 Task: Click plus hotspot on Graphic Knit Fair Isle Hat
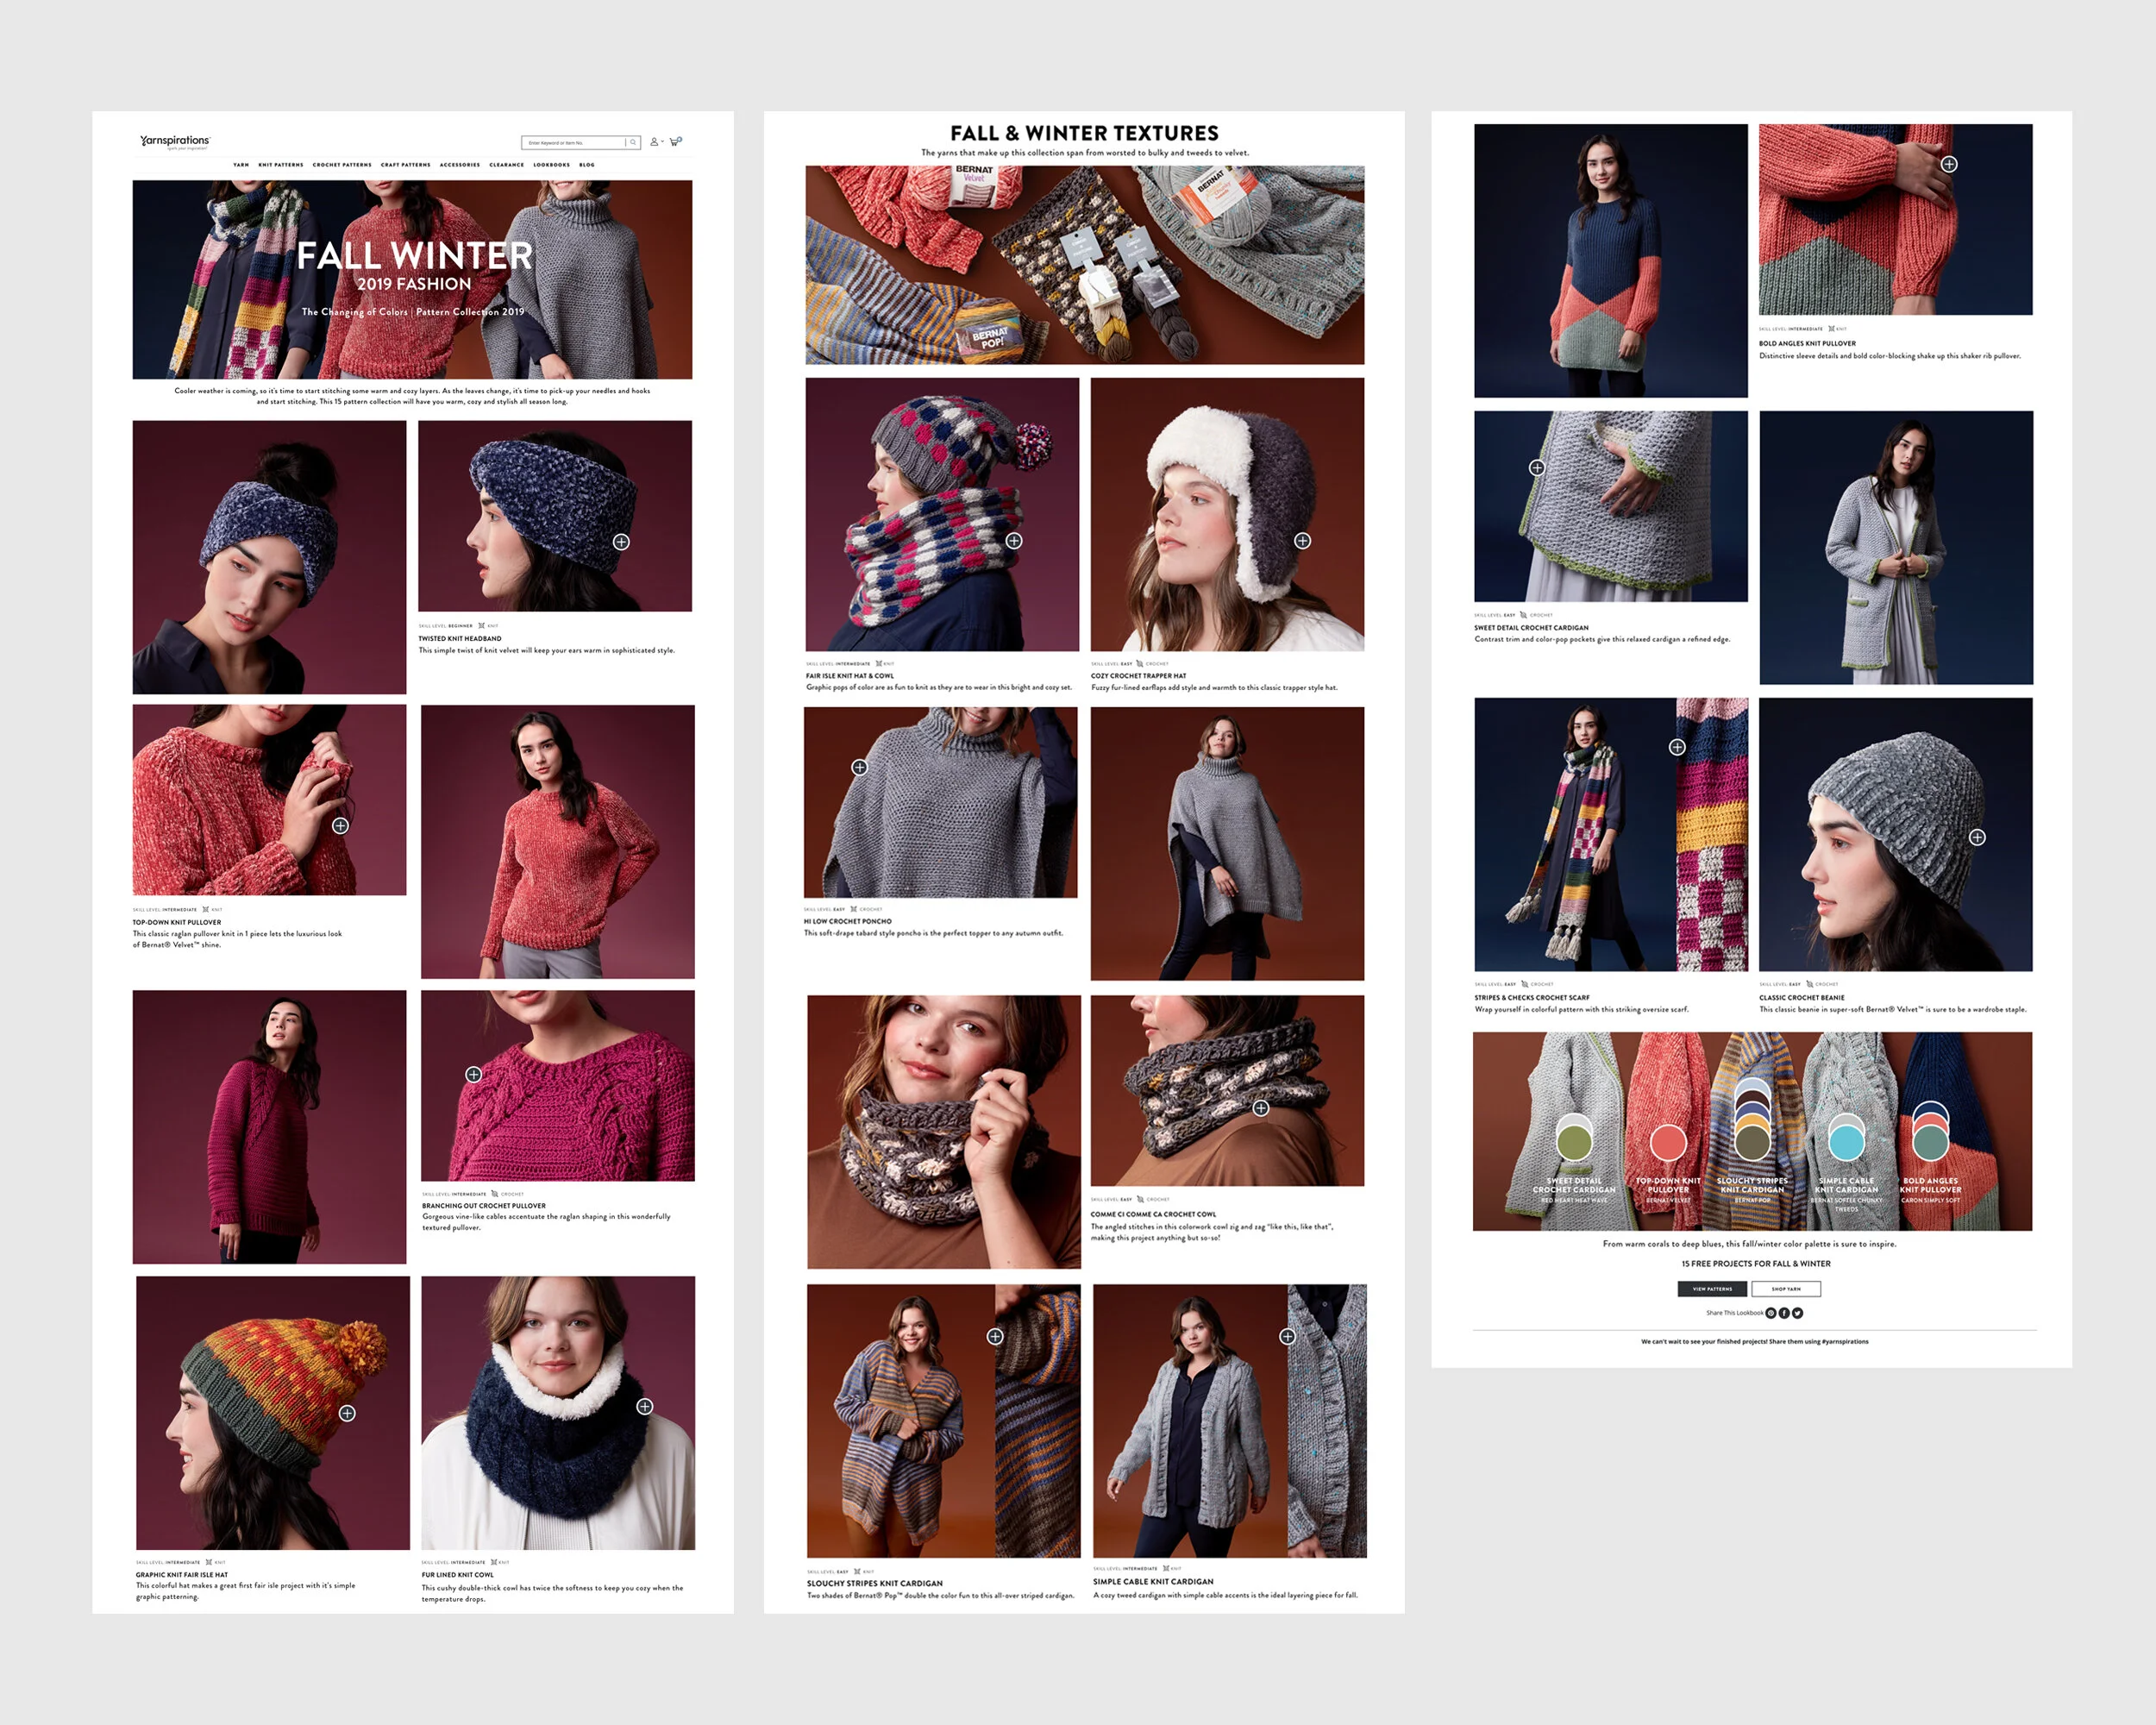coord(347,1413)
